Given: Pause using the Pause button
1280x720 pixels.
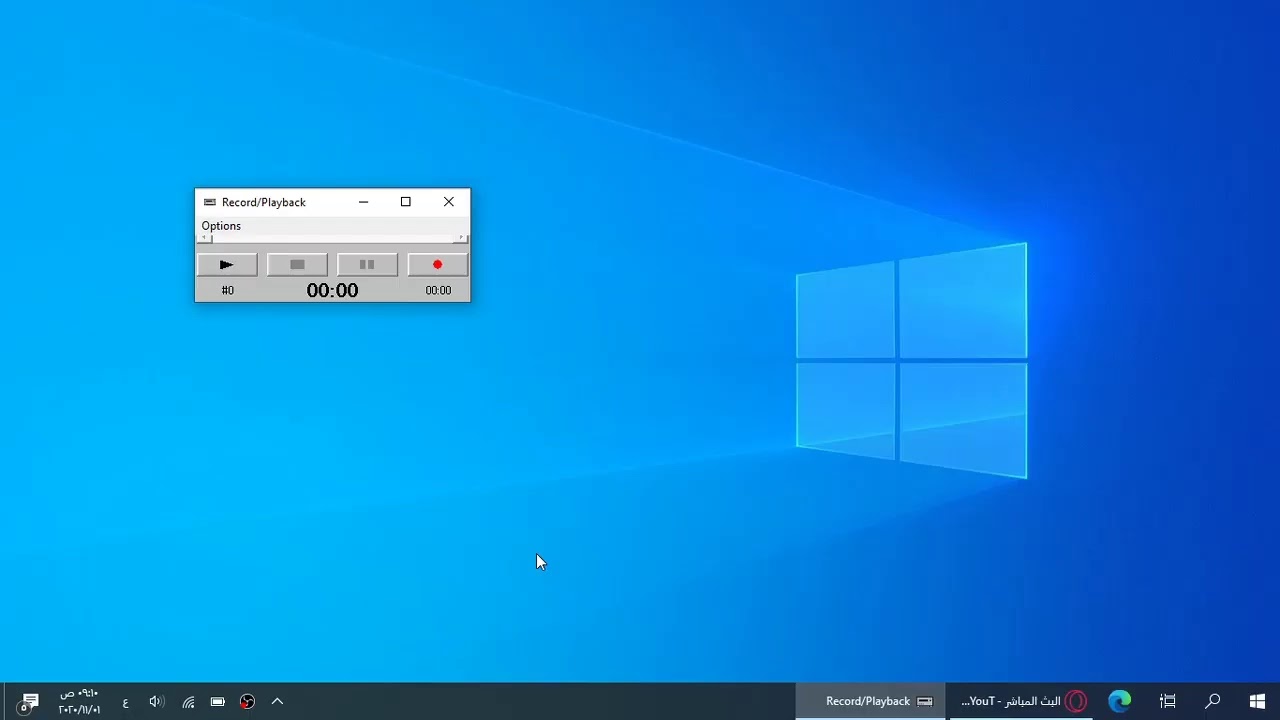Looking at the screenshot, I should coord(367,265).
